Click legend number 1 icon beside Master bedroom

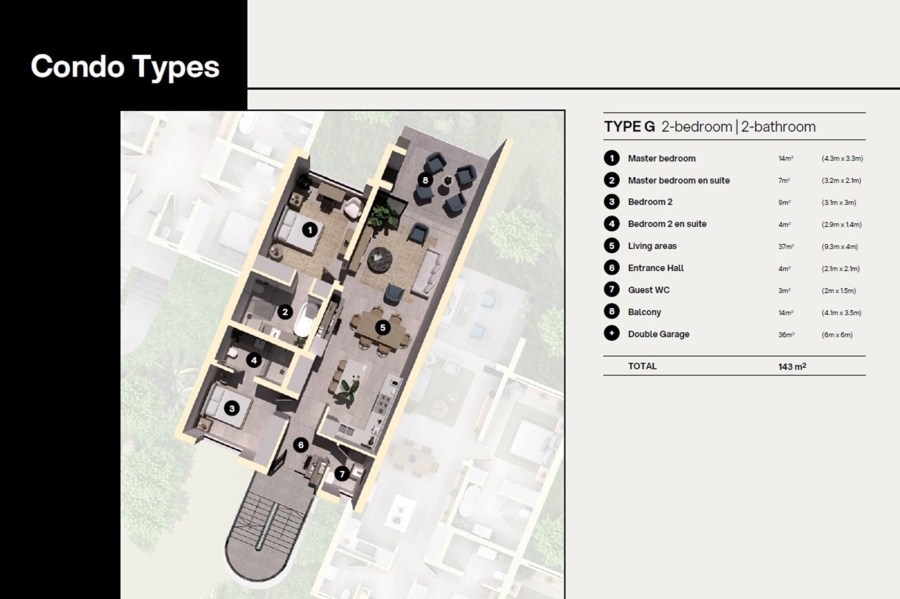[x=612, y=158]
